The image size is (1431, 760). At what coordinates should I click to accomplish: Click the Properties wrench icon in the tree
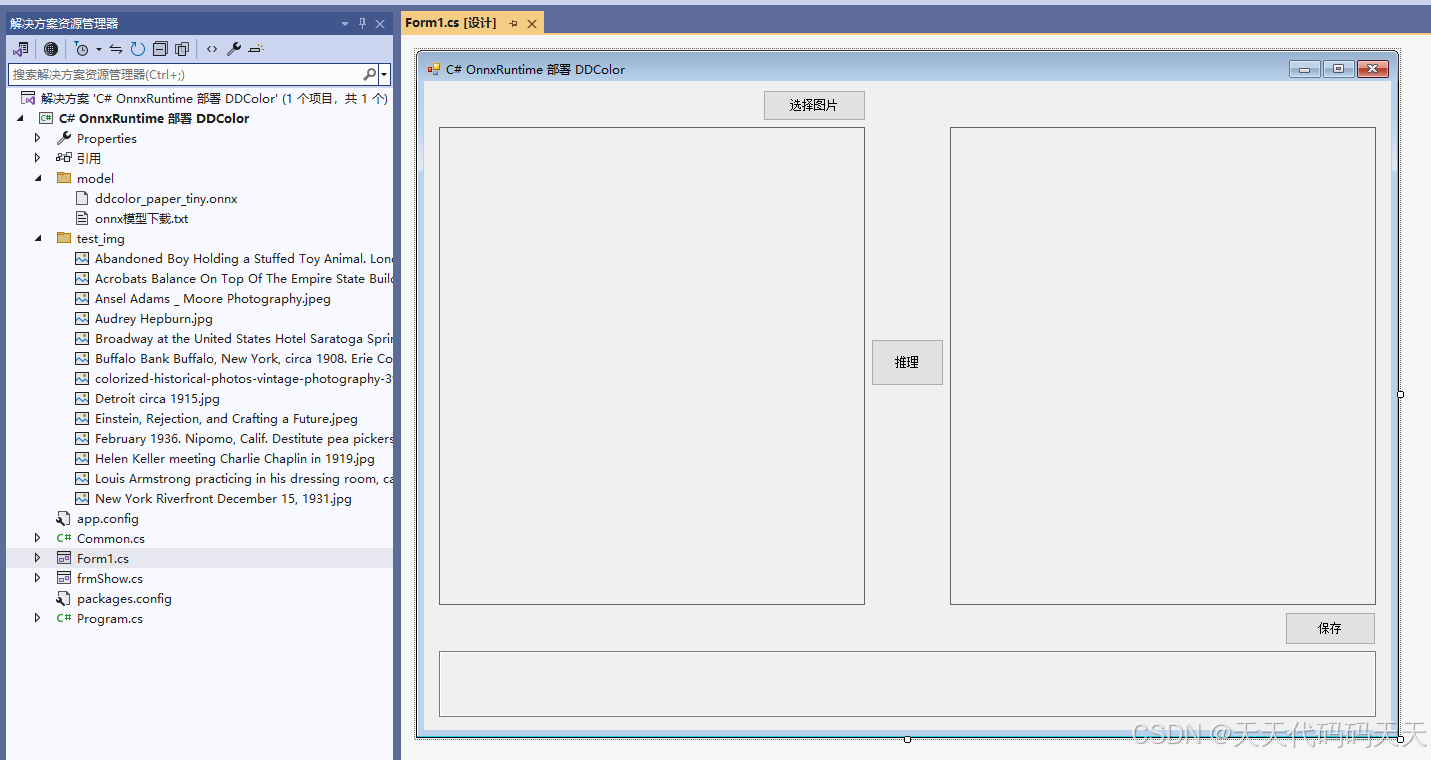point(64,138)
